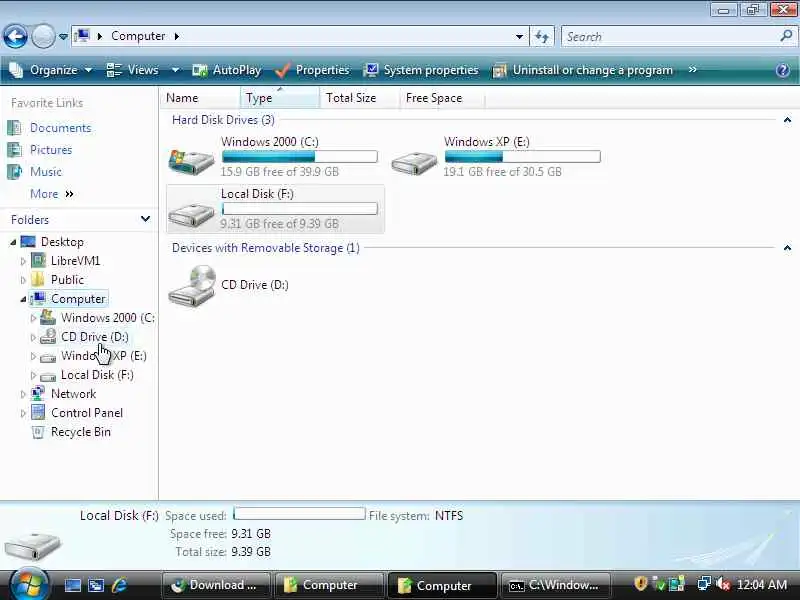Open Pictures favorite link
This screenshot has height=600, width=800.
[x=51, y=150]
